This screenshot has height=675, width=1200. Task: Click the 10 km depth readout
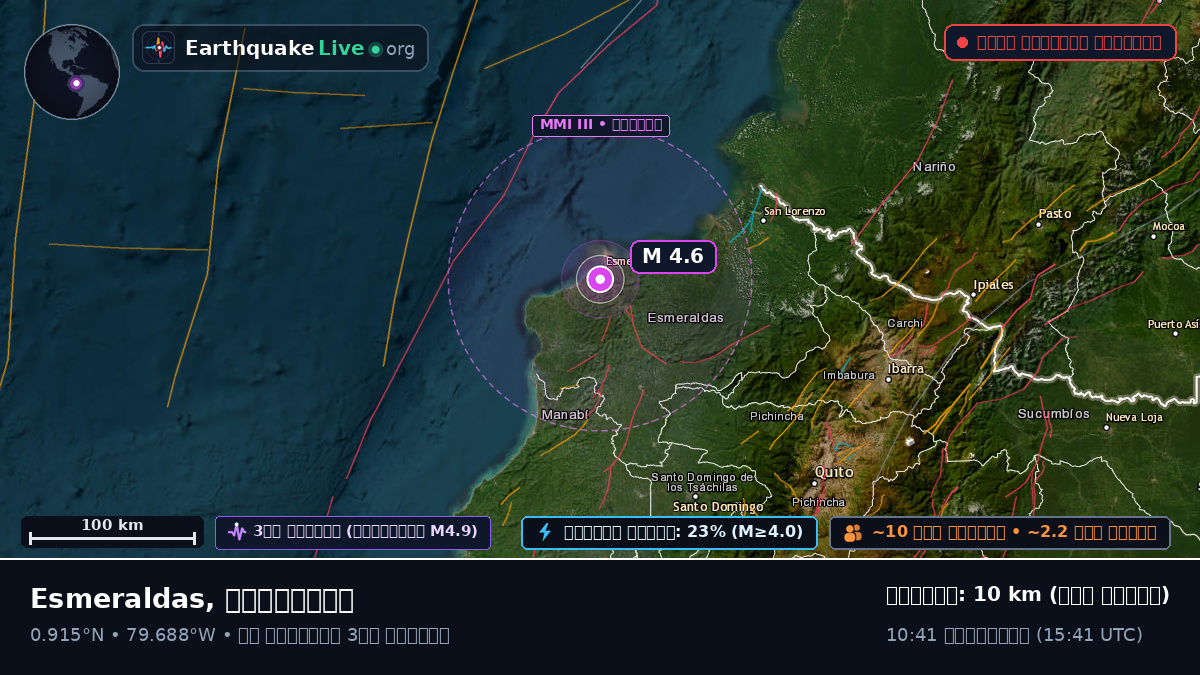(x=1028, y=595)
